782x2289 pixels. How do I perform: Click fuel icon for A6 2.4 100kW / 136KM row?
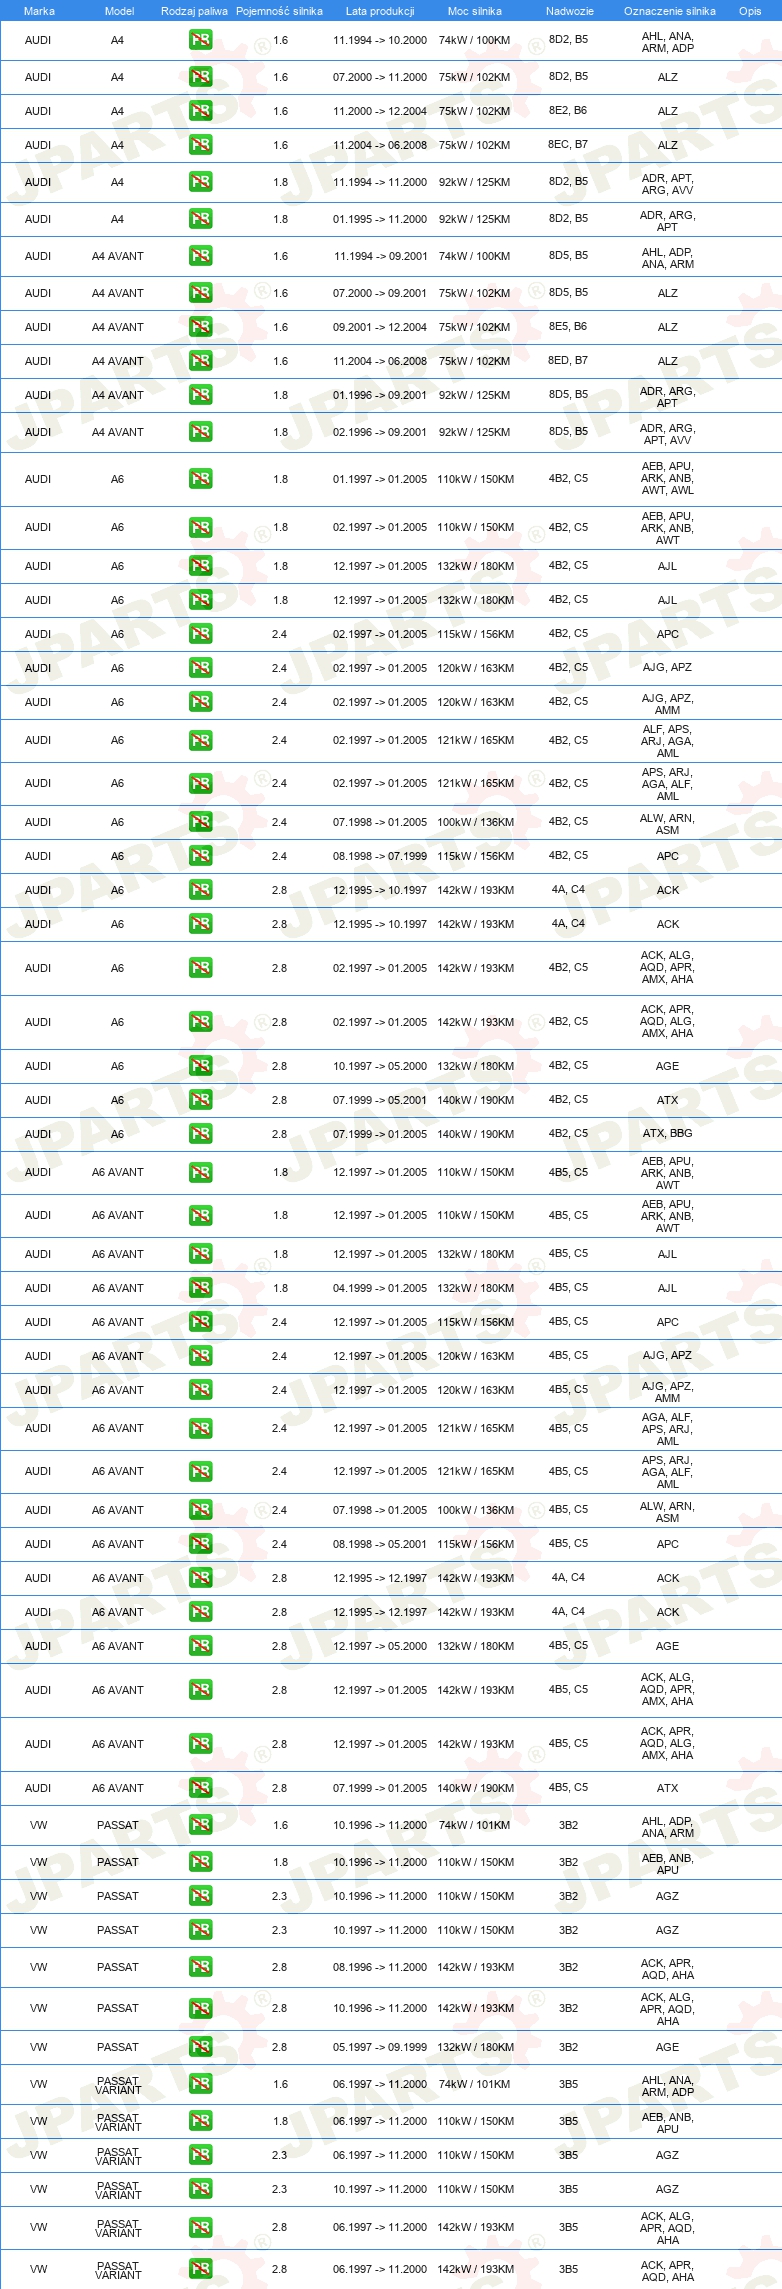pyautogui.click(x=200, y=822)
